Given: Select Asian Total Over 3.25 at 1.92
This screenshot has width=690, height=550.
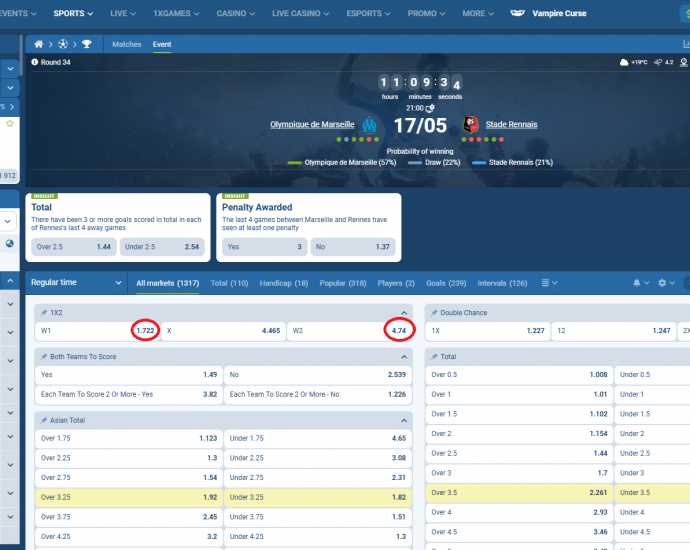Looking at the screenshot, I should point(129,497).
